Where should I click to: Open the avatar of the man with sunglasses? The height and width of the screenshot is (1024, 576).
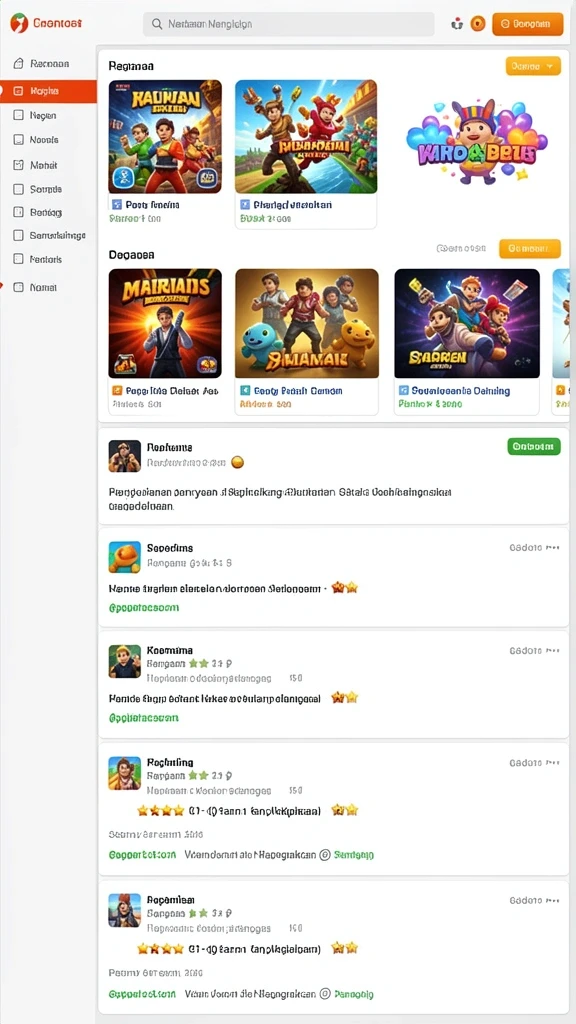[x=125, y=456]
